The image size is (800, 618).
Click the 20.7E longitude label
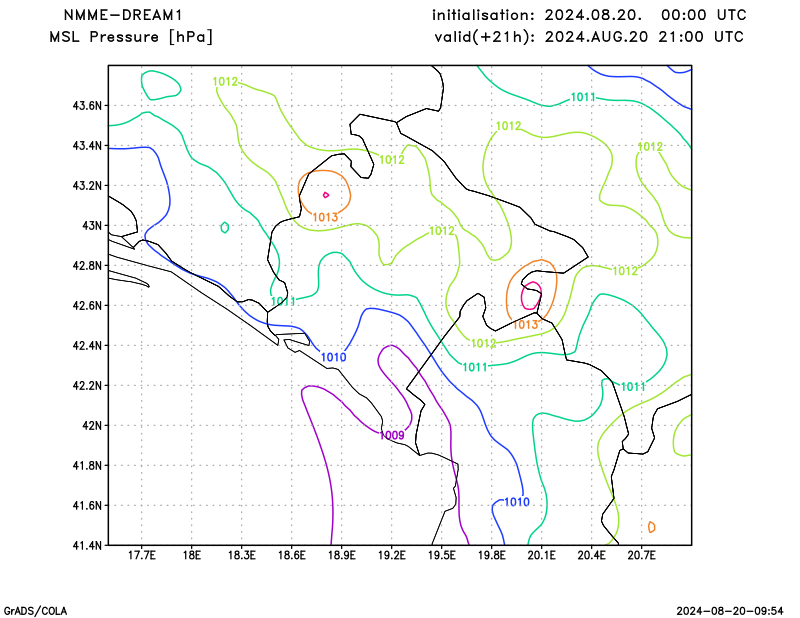[x=641, y=555]
